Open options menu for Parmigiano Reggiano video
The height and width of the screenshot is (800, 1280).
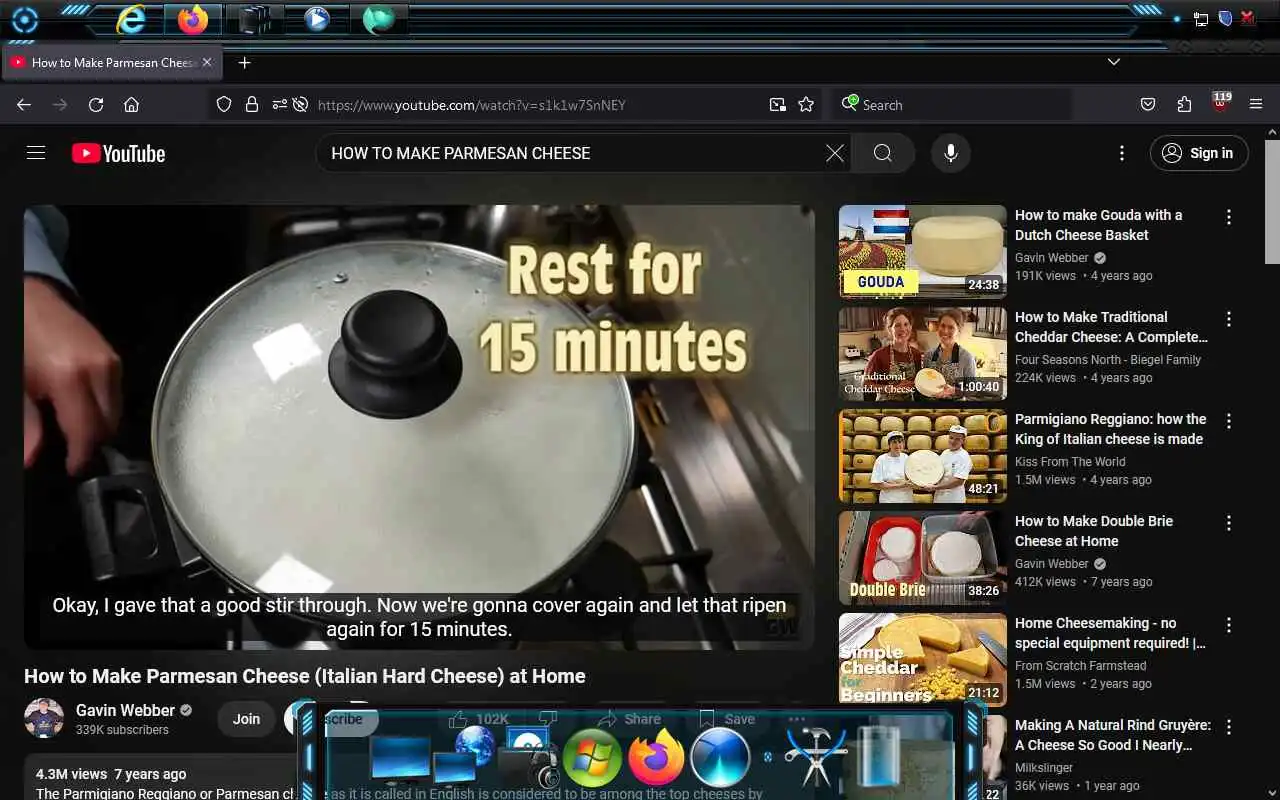pyautogui.click(x=1229, y=421)
